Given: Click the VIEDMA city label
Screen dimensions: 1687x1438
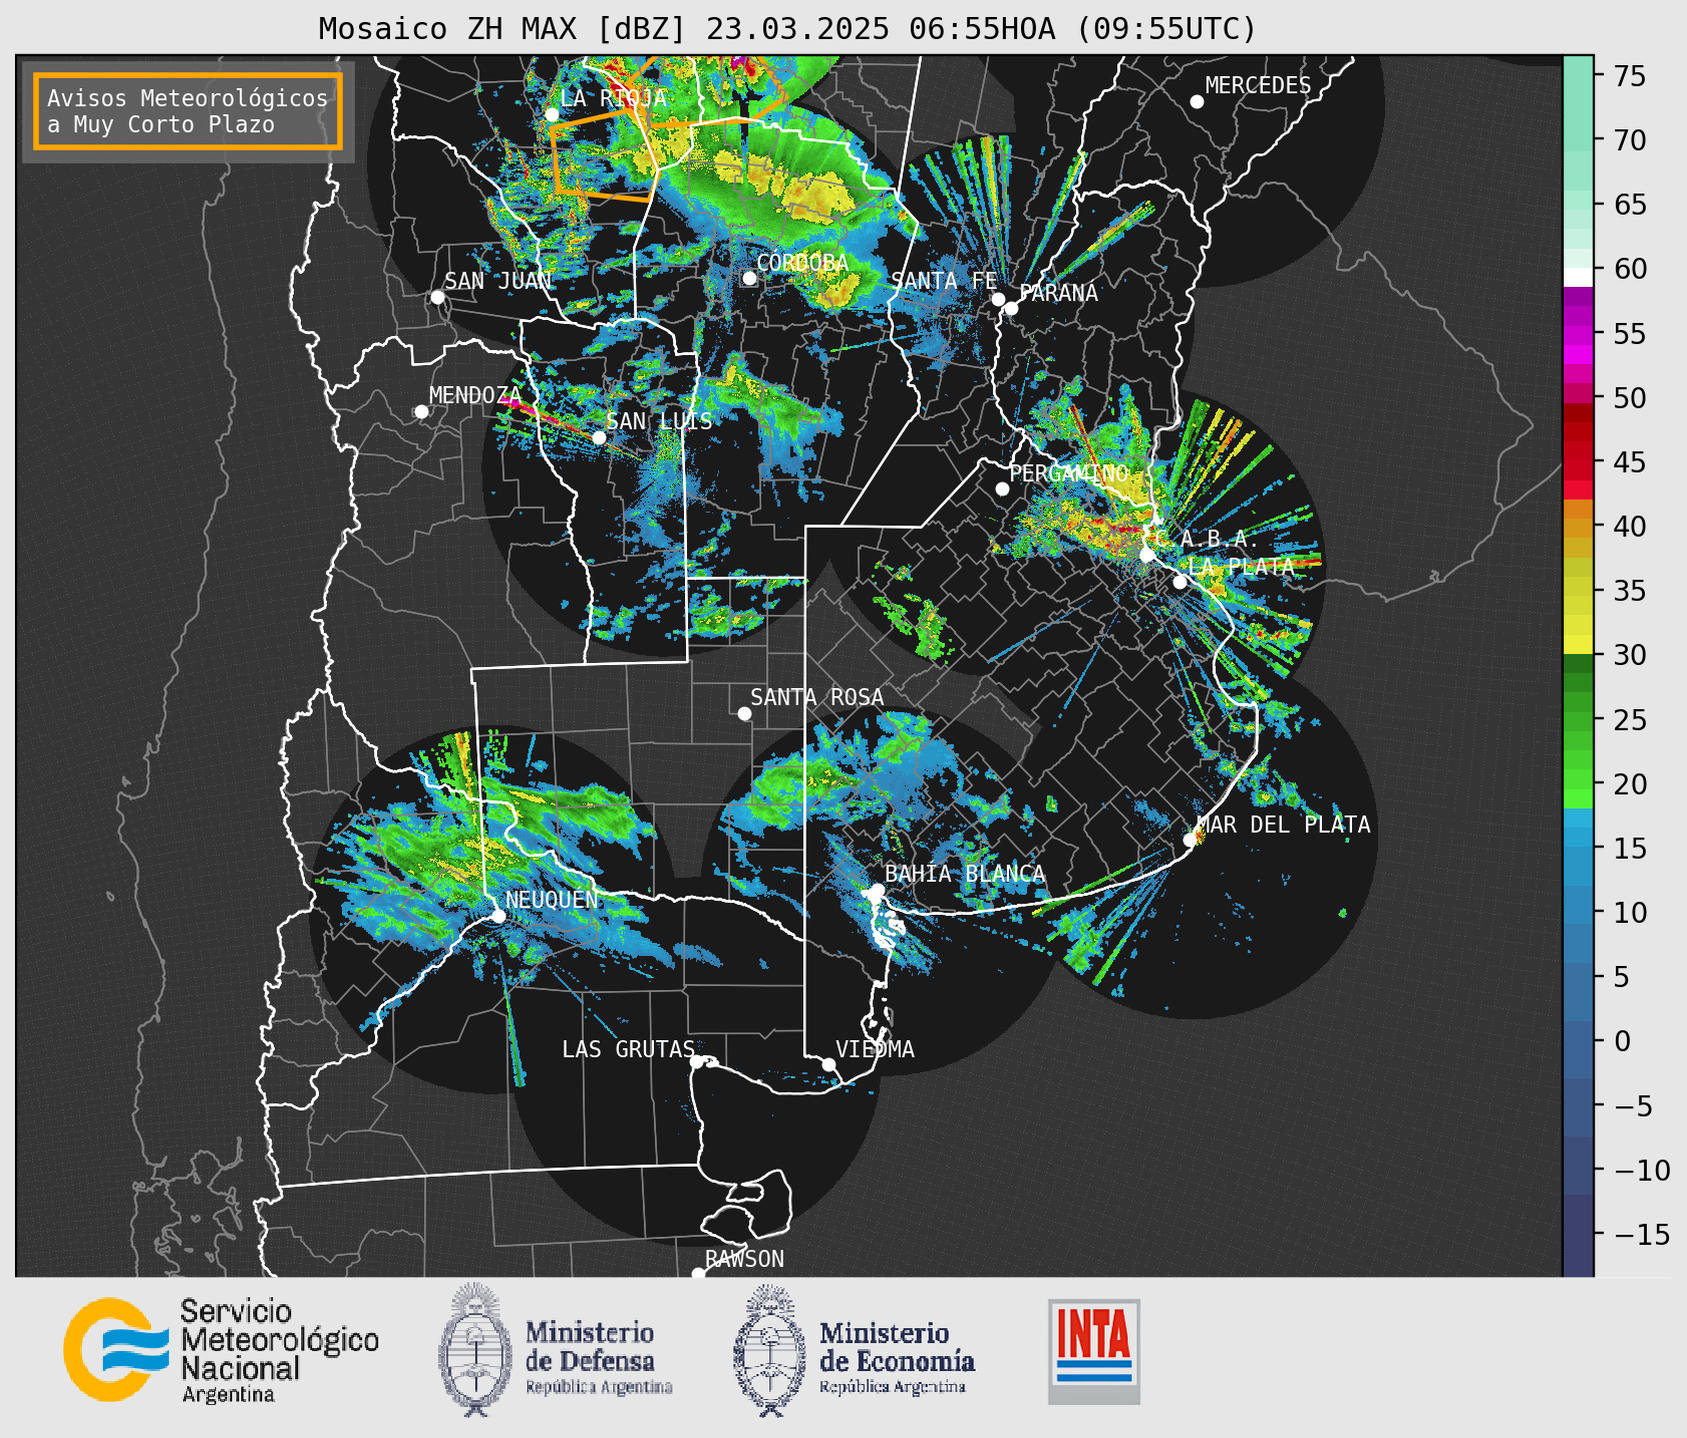Looking at the screenshot, I should [875, 1049].
